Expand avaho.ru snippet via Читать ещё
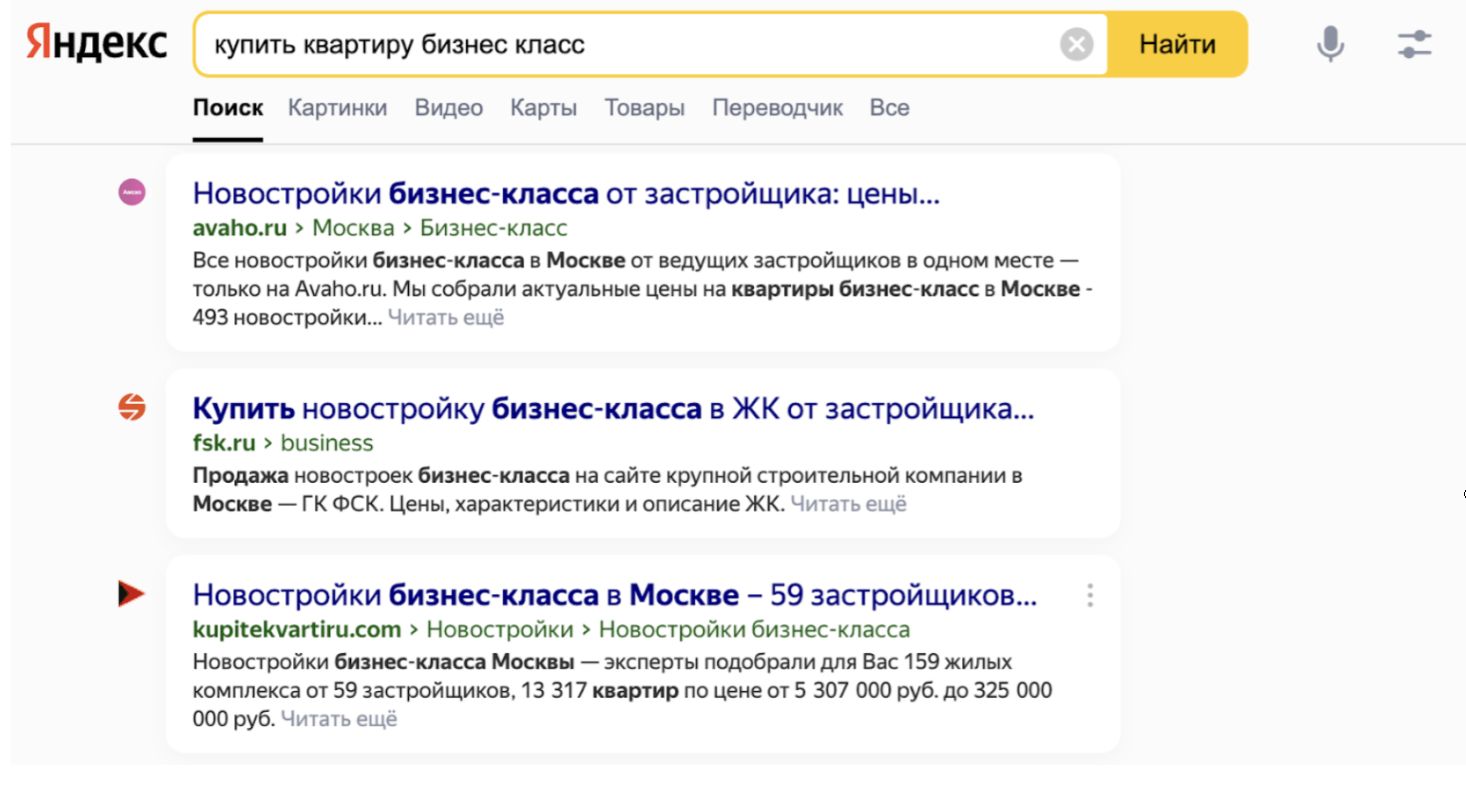This screenshot has width=1466, height=790. (446, 318)
